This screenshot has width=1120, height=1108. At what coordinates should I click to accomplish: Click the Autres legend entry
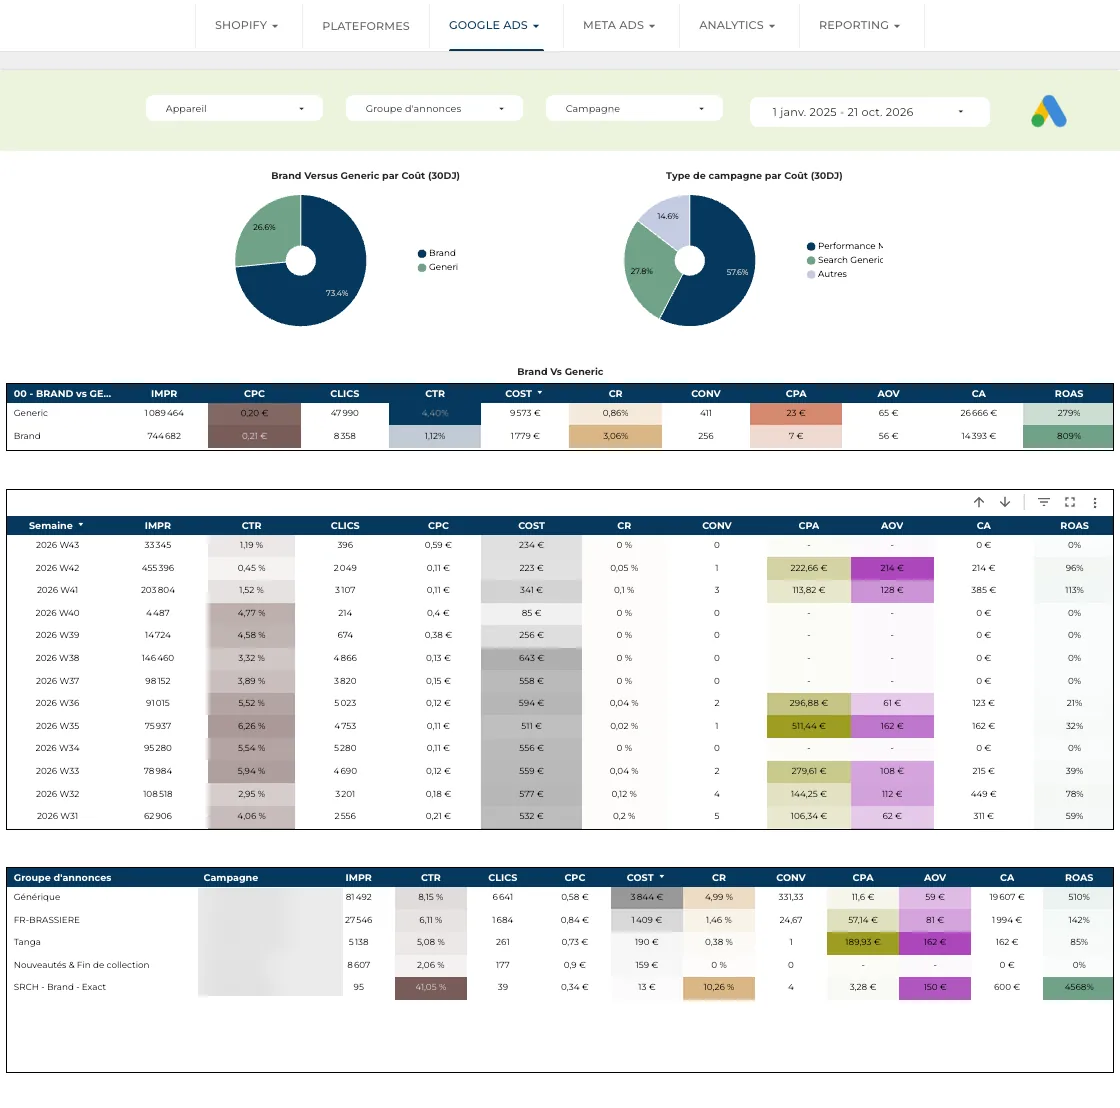(x=826, y=274)
